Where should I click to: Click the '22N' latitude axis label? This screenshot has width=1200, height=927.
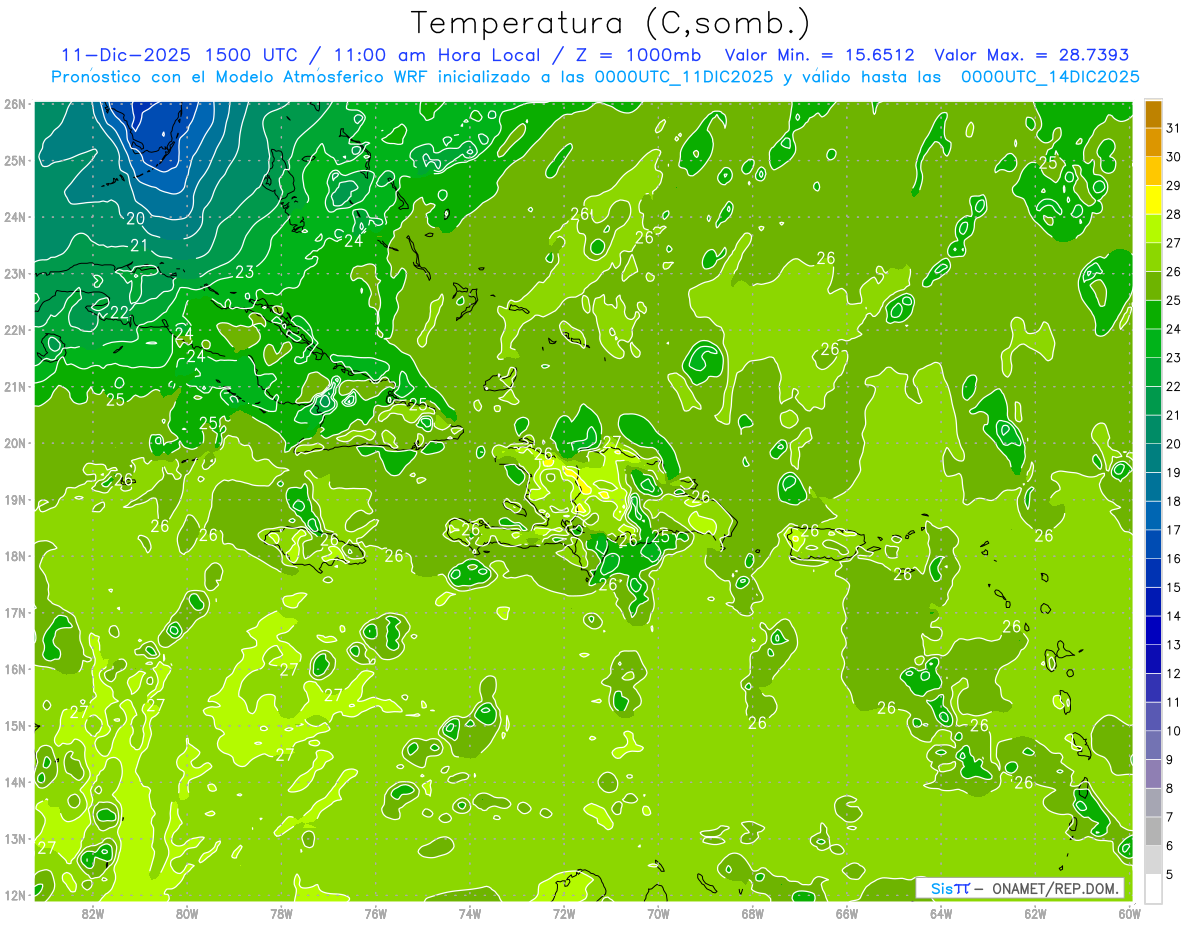(14, 330)
